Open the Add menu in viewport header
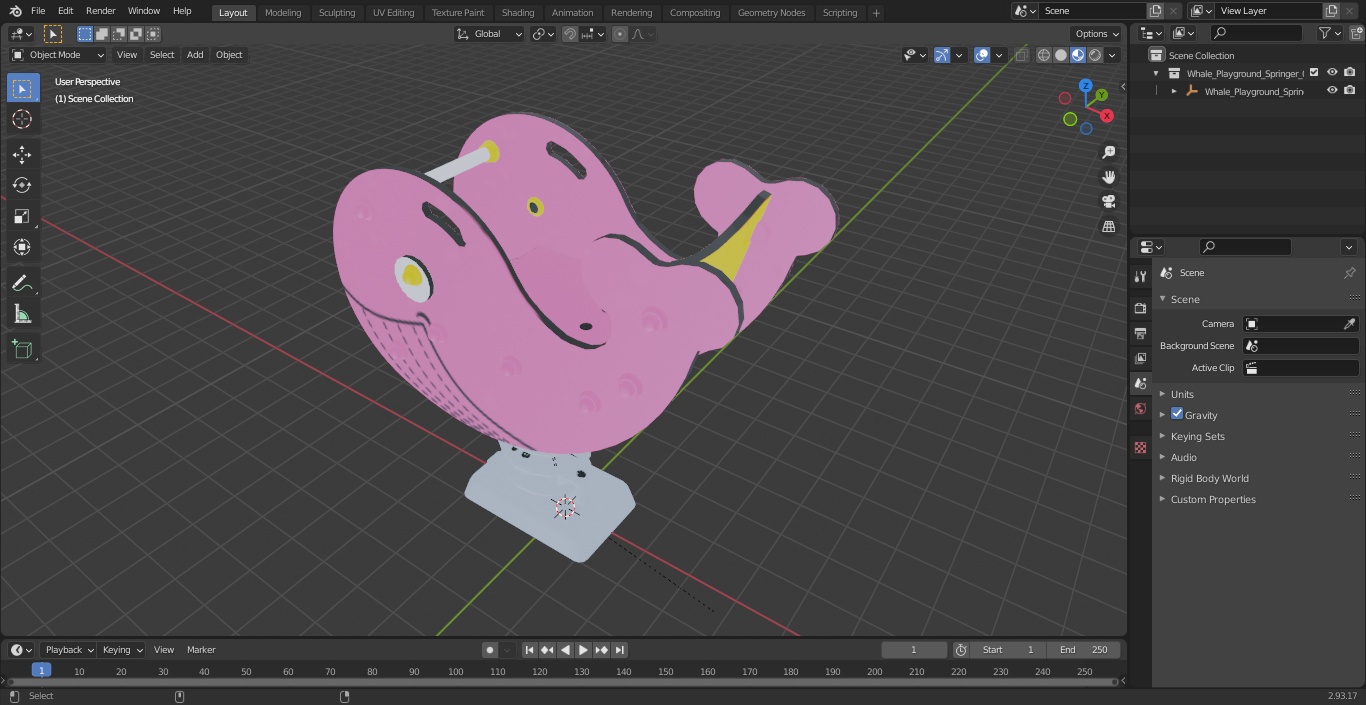 (195, 55)
